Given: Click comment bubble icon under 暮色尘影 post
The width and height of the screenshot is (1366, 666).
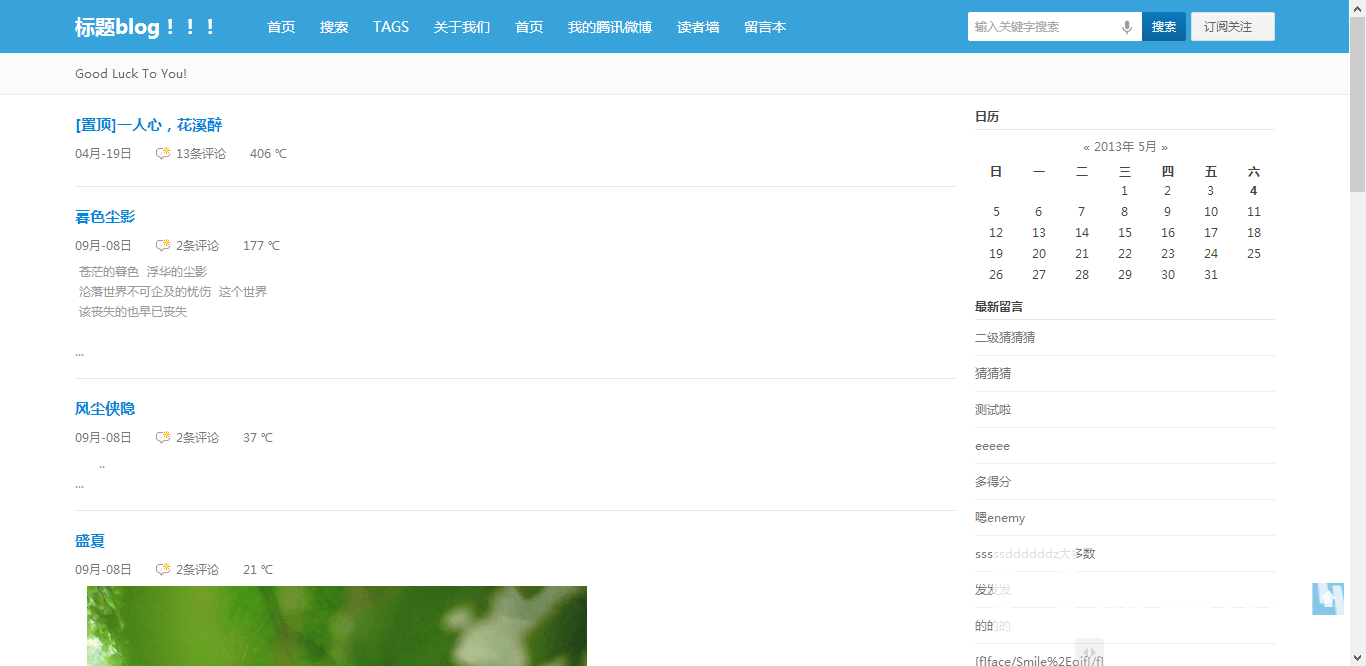Looking at the screenshot, I should pyautogui.click(x=163, y=246).
